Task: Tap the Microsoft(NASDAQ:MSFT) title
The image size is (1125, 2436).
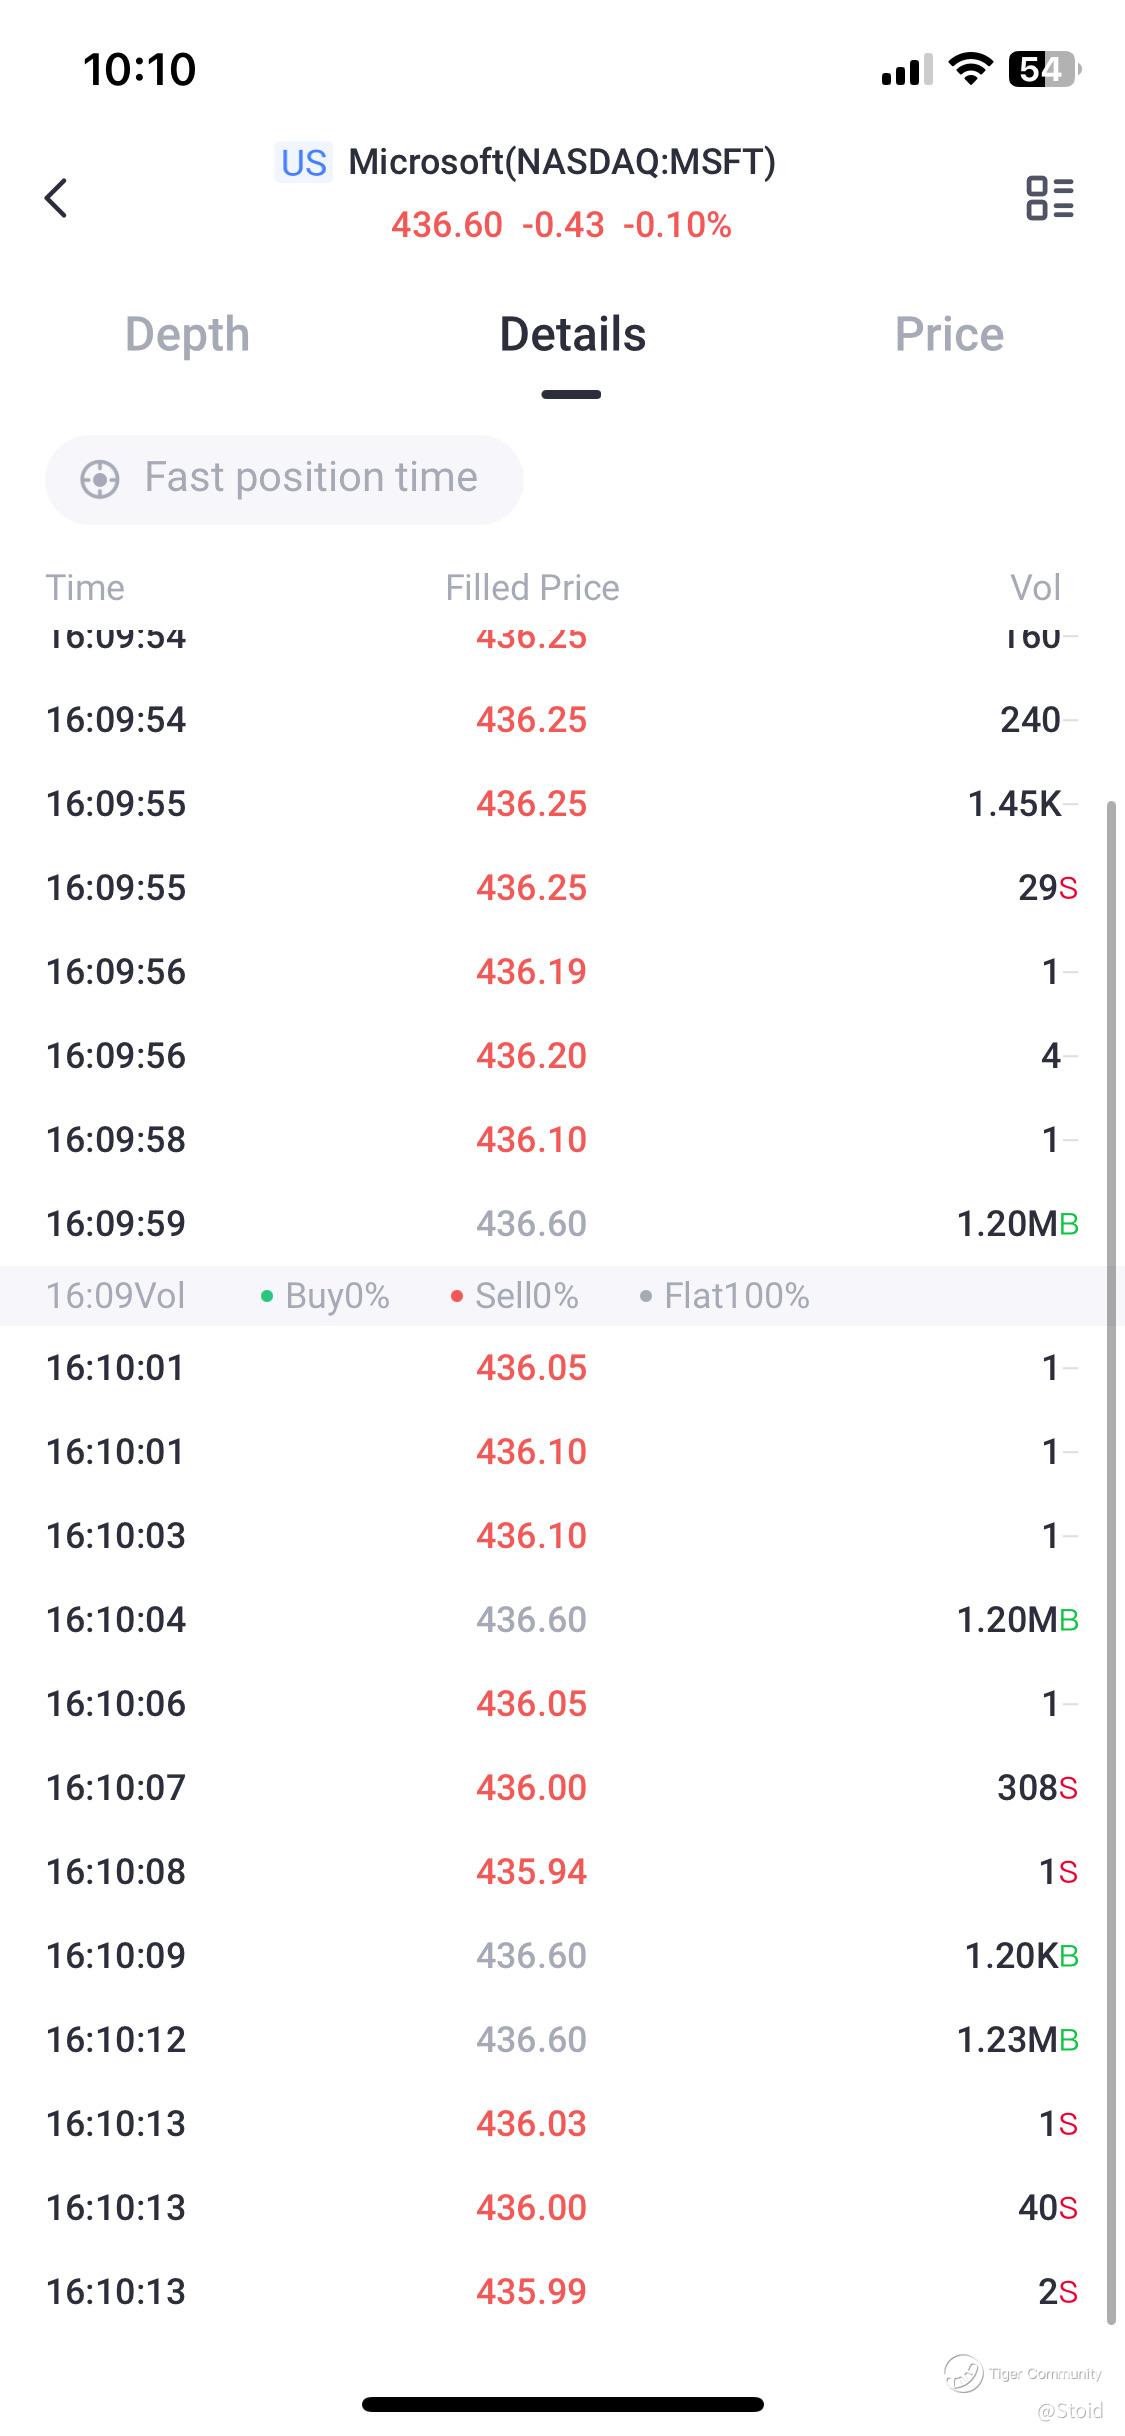Action: 561,162
